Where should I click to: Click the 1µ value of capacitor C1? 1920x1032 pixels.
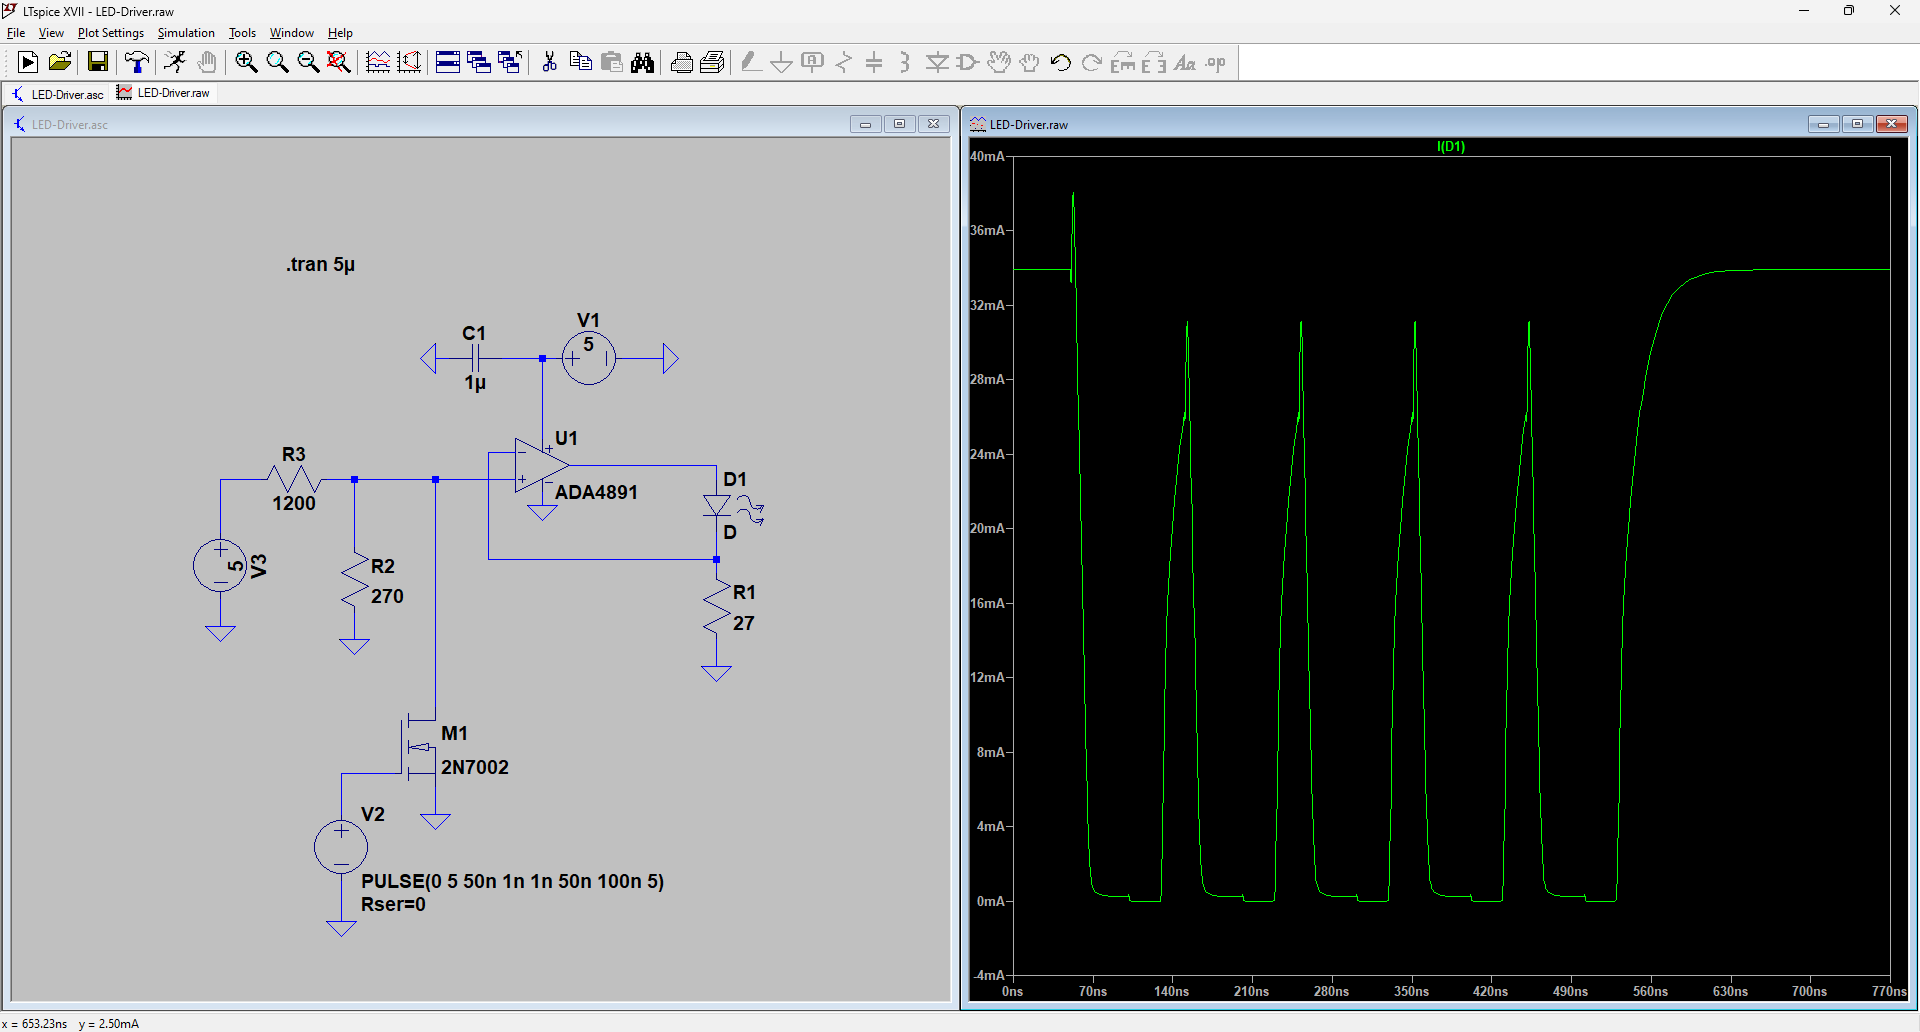click(x=475, y=383)
